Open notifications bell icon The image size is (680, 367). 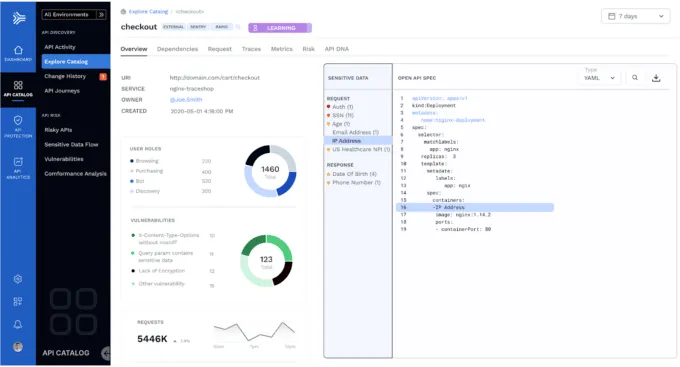point(18,324)
